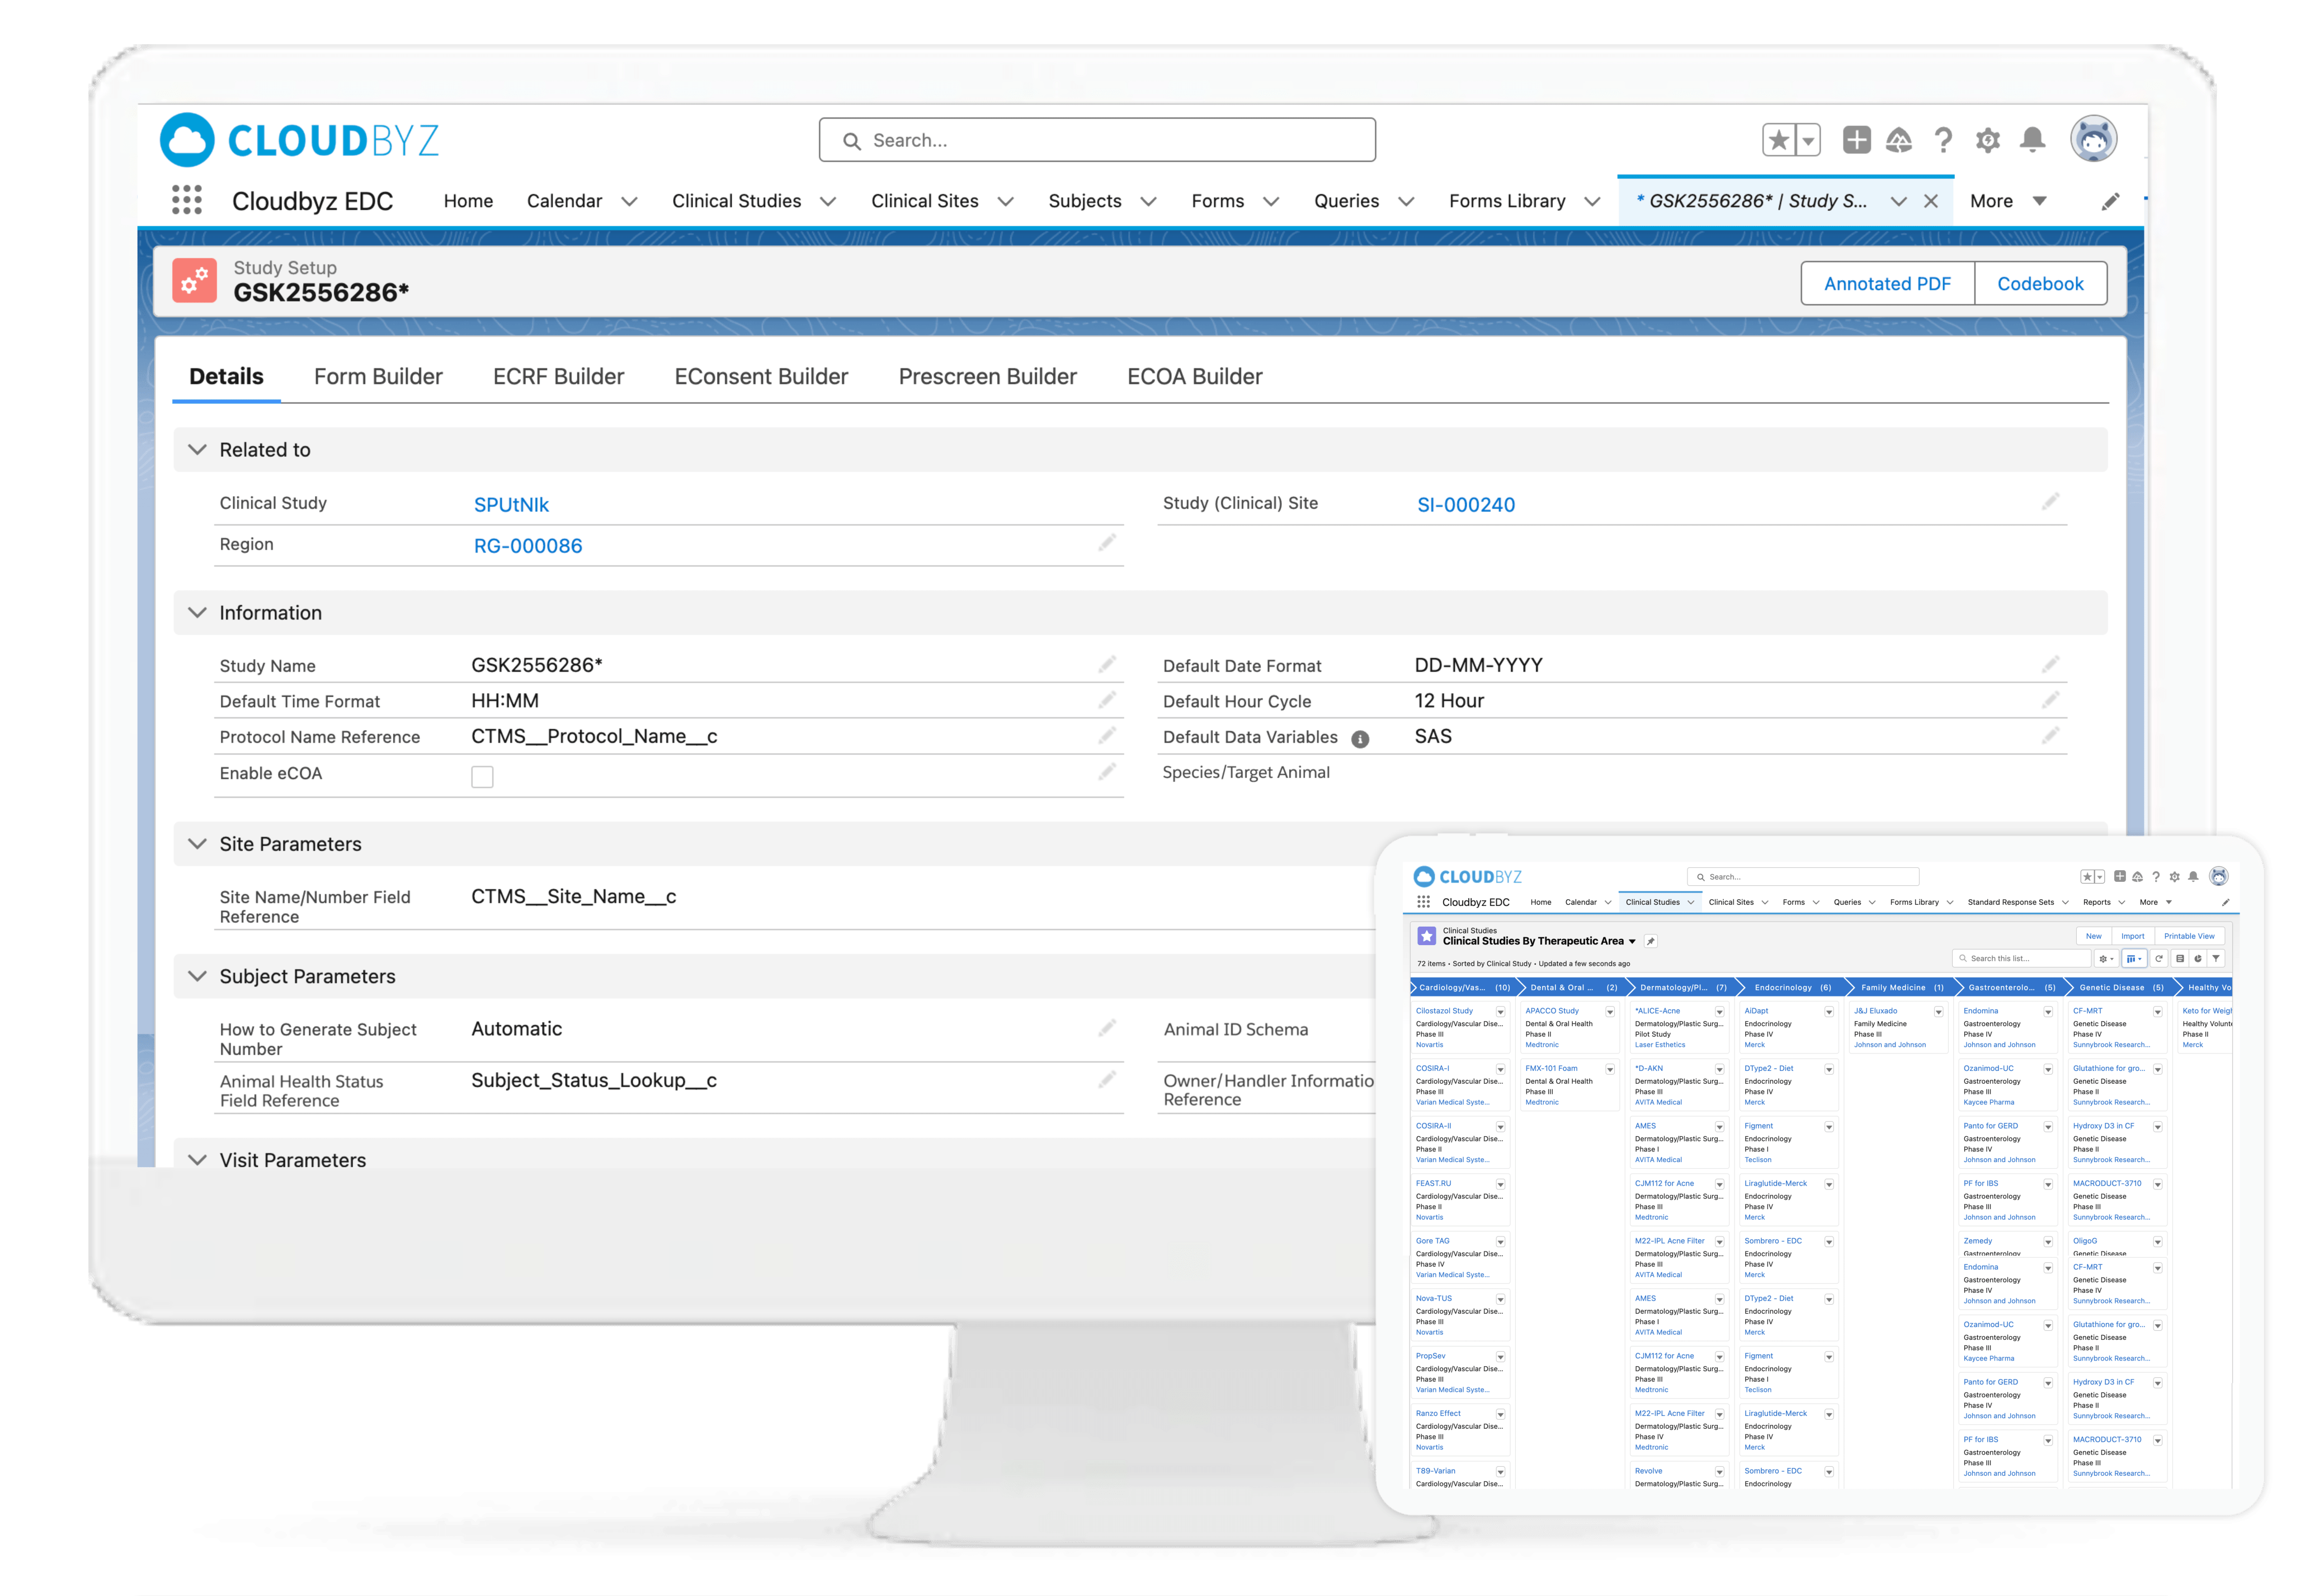Collapse the Information section

[x=197, y=612]
